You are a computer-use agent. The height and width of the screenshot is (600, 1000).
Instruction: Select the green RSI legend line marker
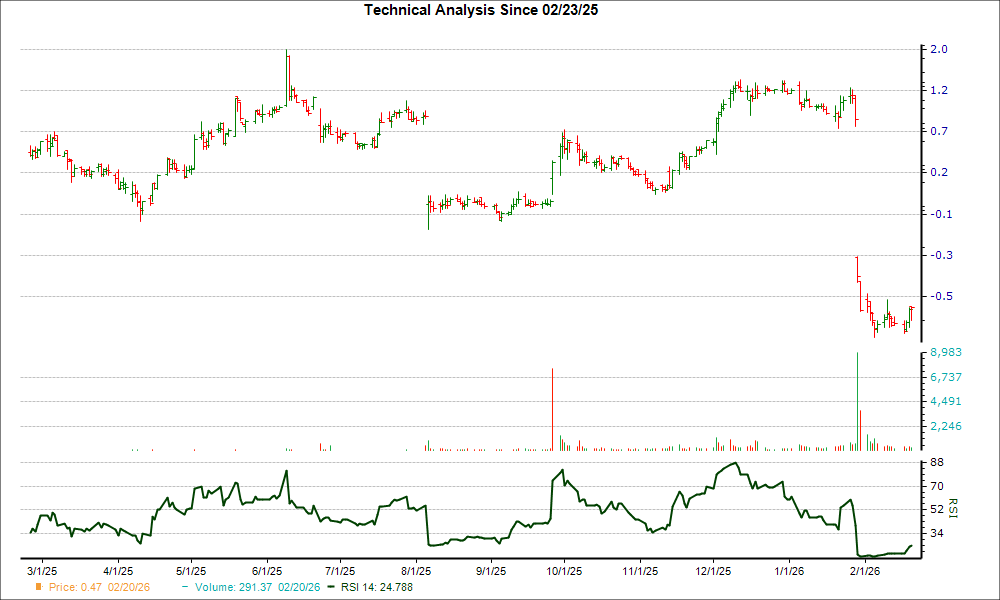(331, 588)
